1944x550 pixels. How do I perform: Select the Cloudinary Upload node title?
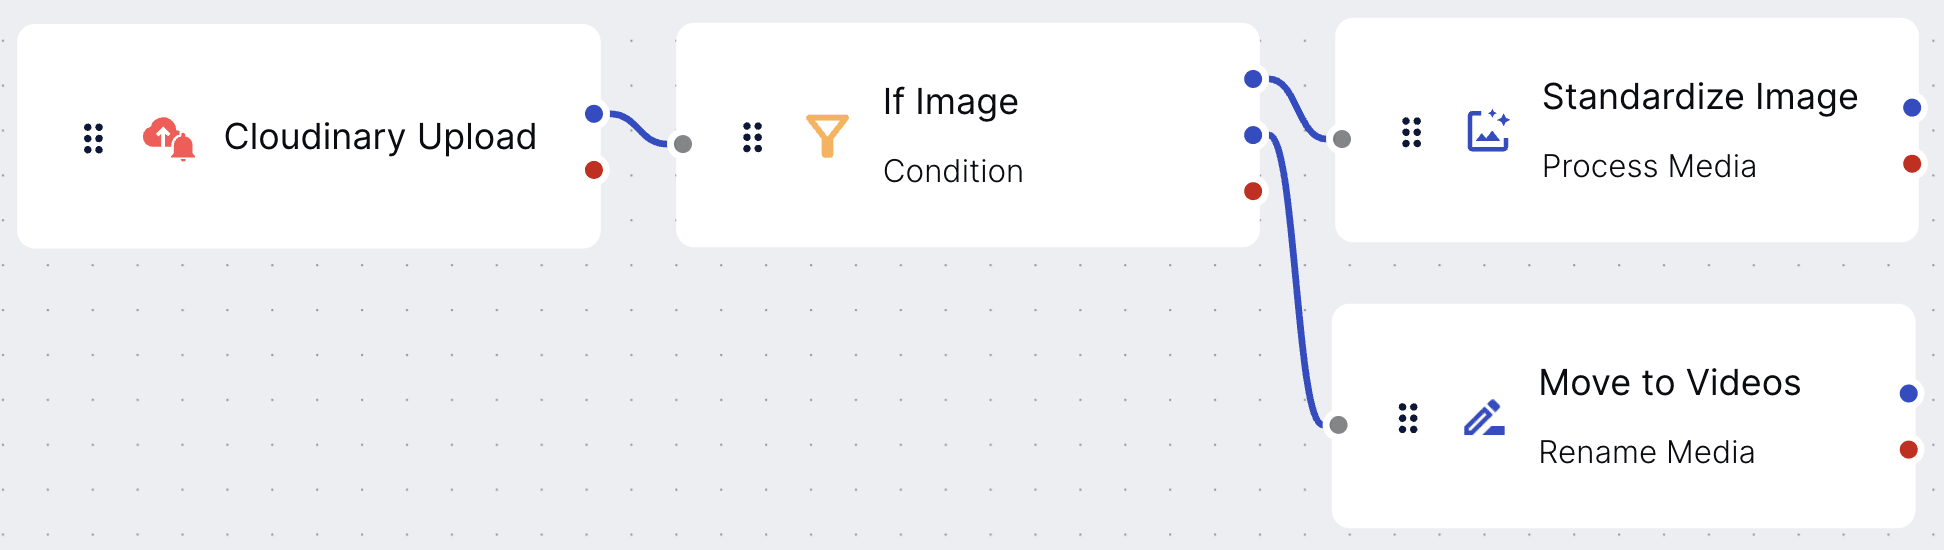point(380,137)
